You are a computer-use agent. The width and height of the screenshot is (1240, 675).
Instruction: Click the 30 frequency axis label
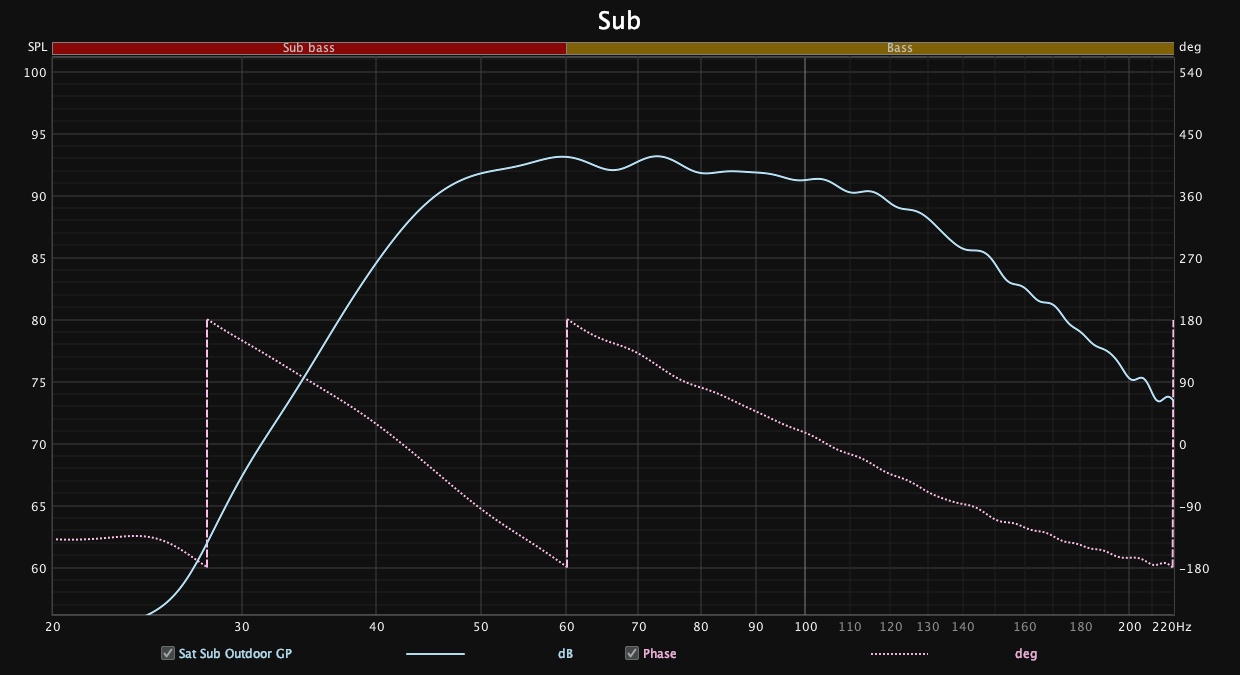point(242,627)
